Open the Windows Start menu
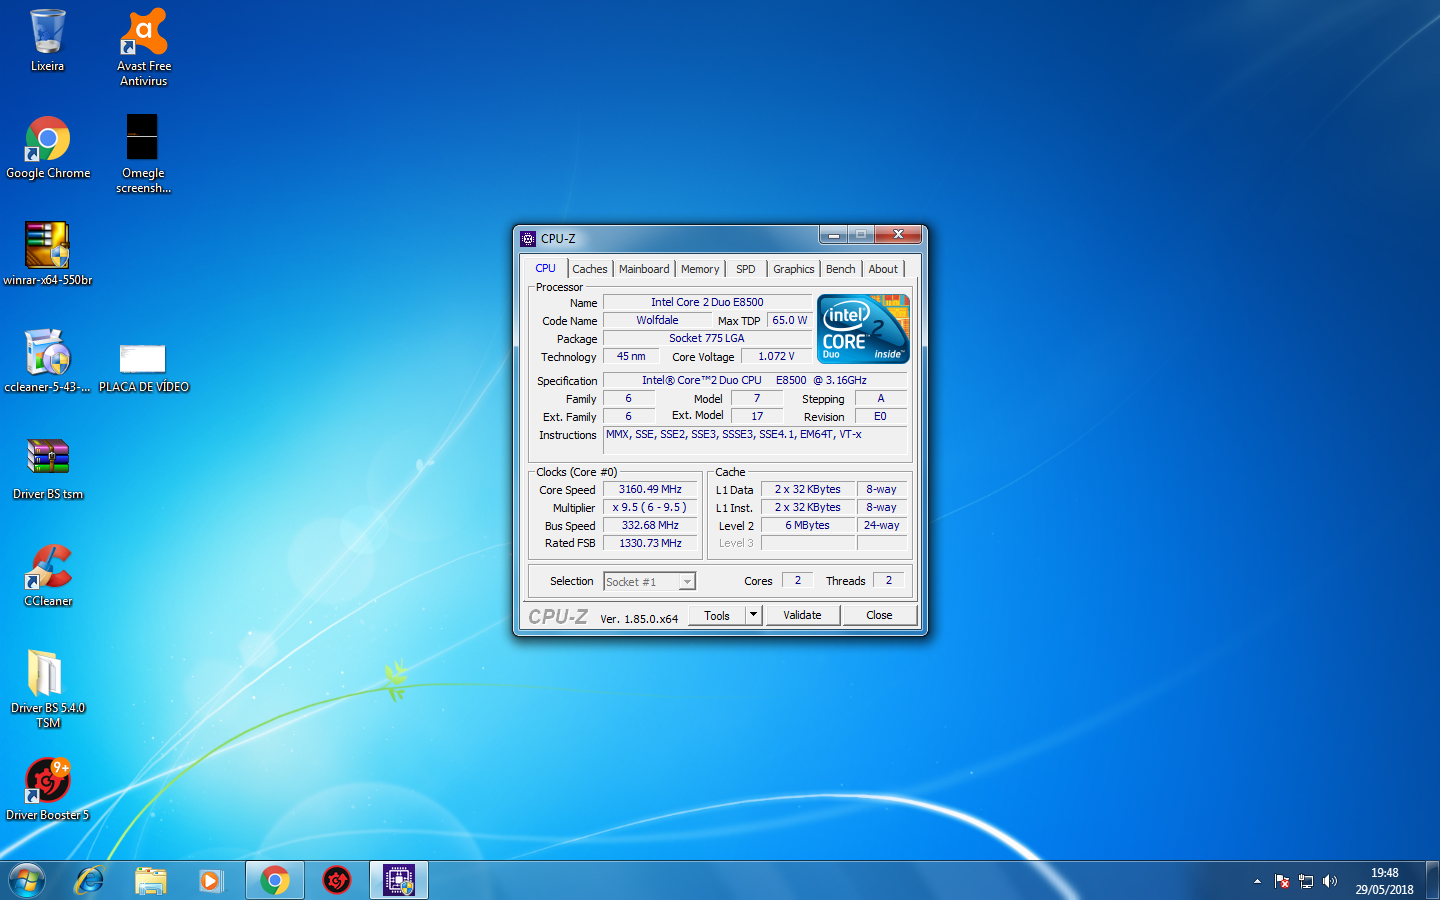1440x900 pixels. pyautogui.click(x=27, y=881)
